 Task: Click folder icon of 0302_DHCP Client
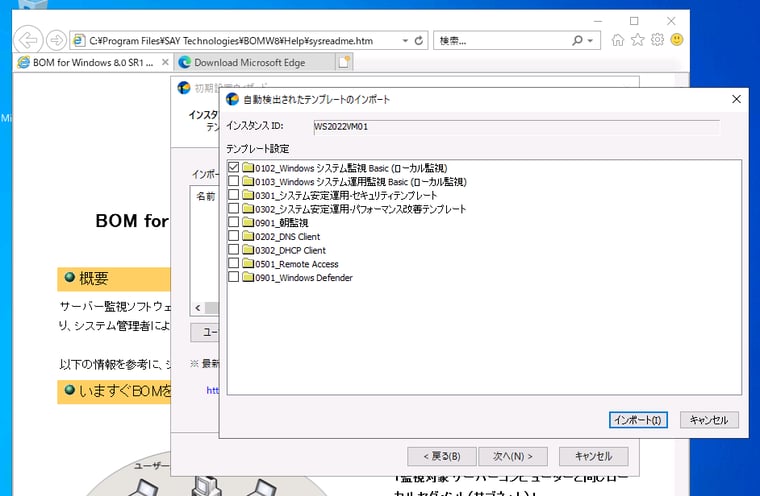[248, 249]
